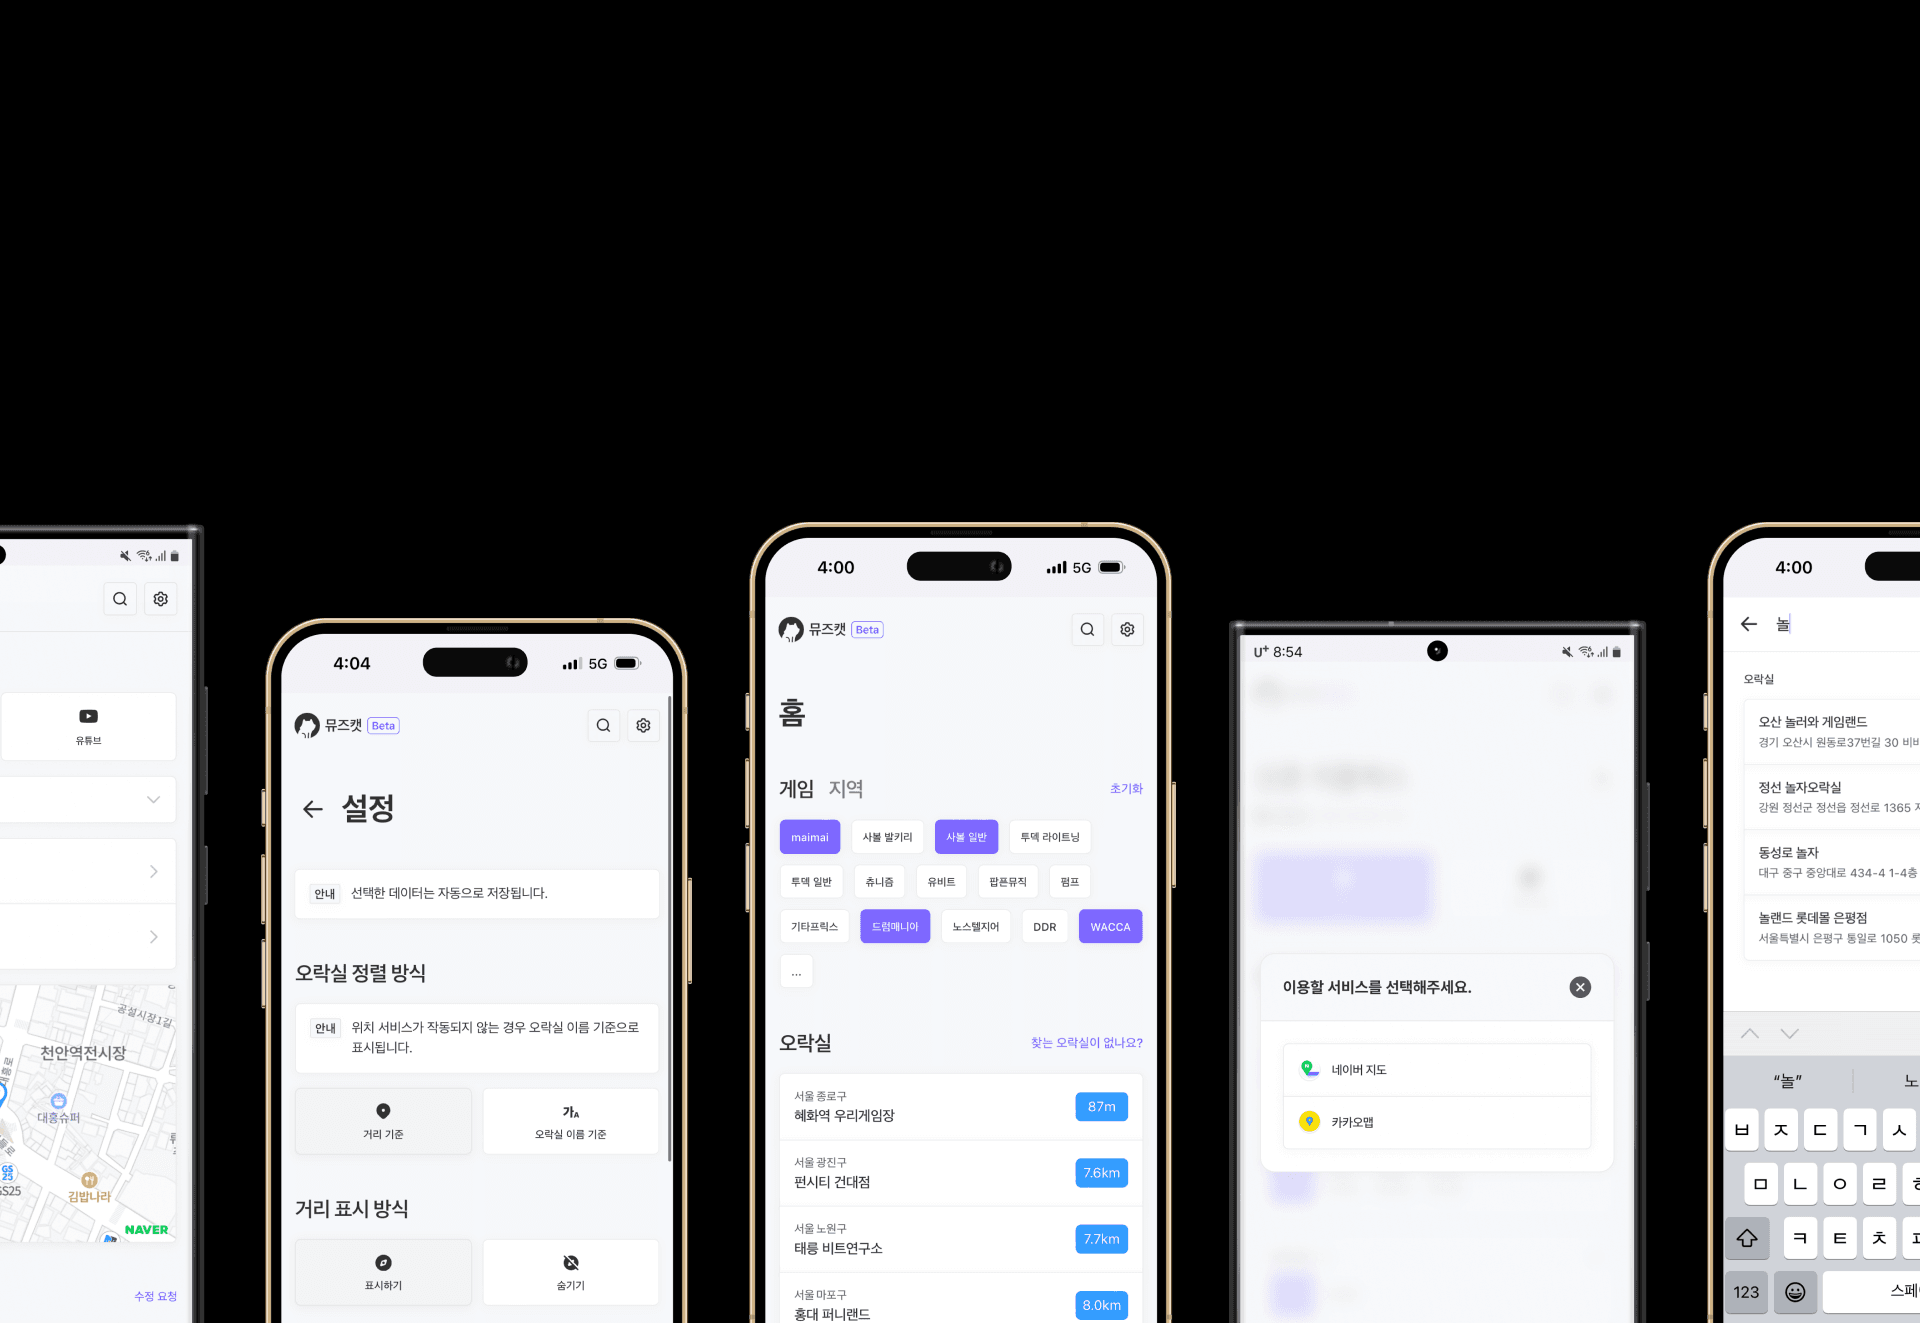Toggle mamai genre filter chip

coord(810,836)
